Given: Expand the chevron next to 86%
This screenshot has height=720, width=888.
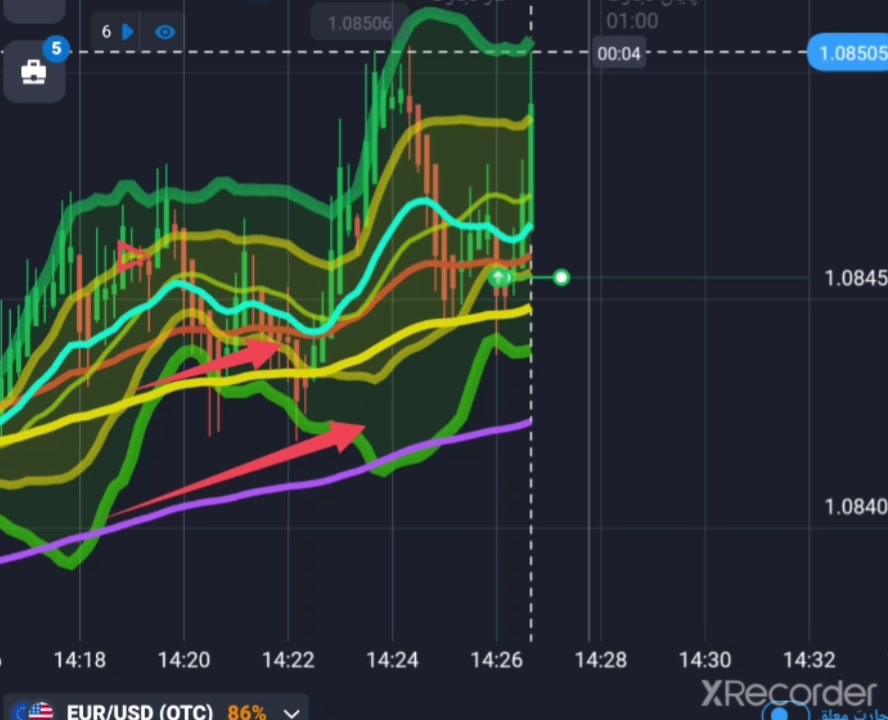Looking at the screenshot, I should pyautogui.click(x=292, y=713).
